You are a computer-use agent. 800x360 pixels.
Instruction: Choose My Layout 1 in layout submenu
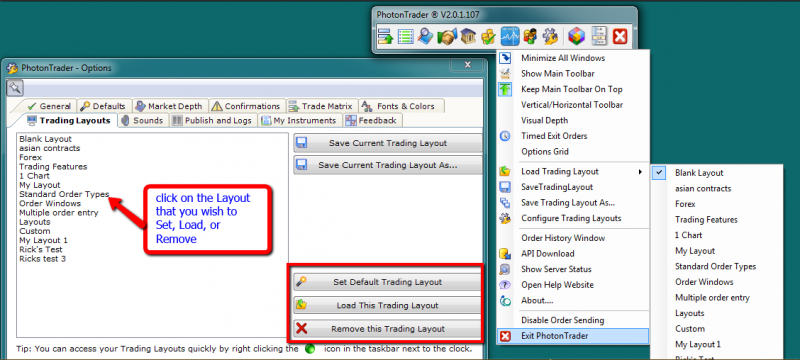coord(717,344)
